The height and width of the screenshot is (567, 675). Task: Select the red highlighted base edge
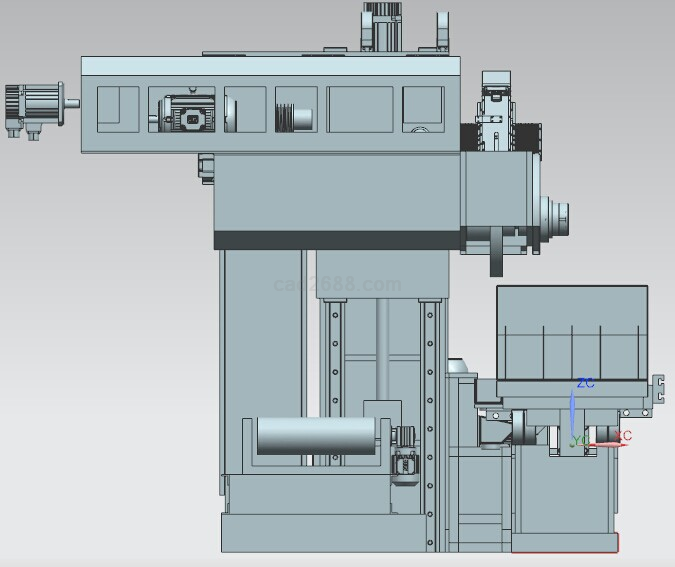[565, 550]
